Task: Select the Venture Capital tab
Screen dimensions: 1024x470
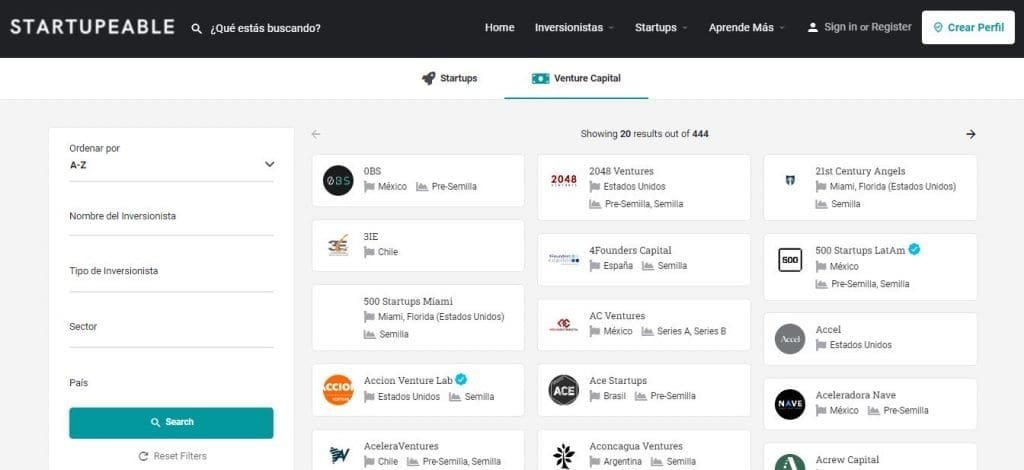Action: point(576,78)
